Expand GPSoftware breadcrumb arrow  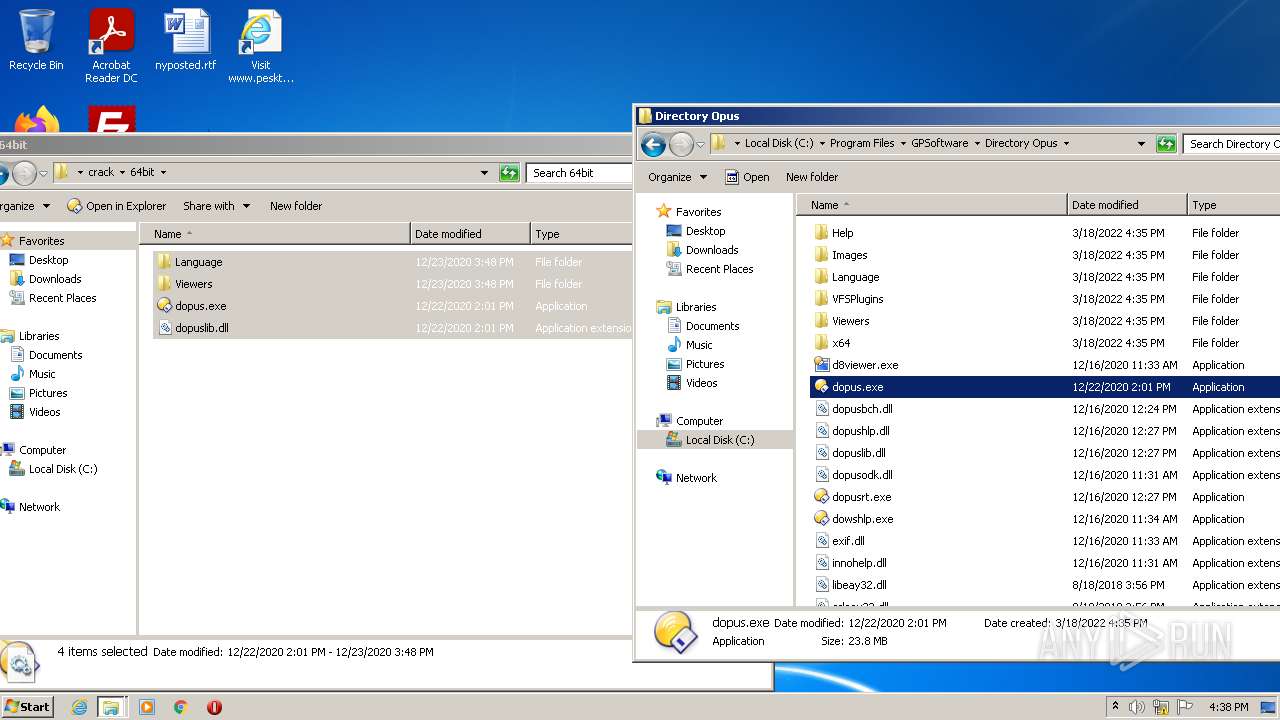pos(977,144)
